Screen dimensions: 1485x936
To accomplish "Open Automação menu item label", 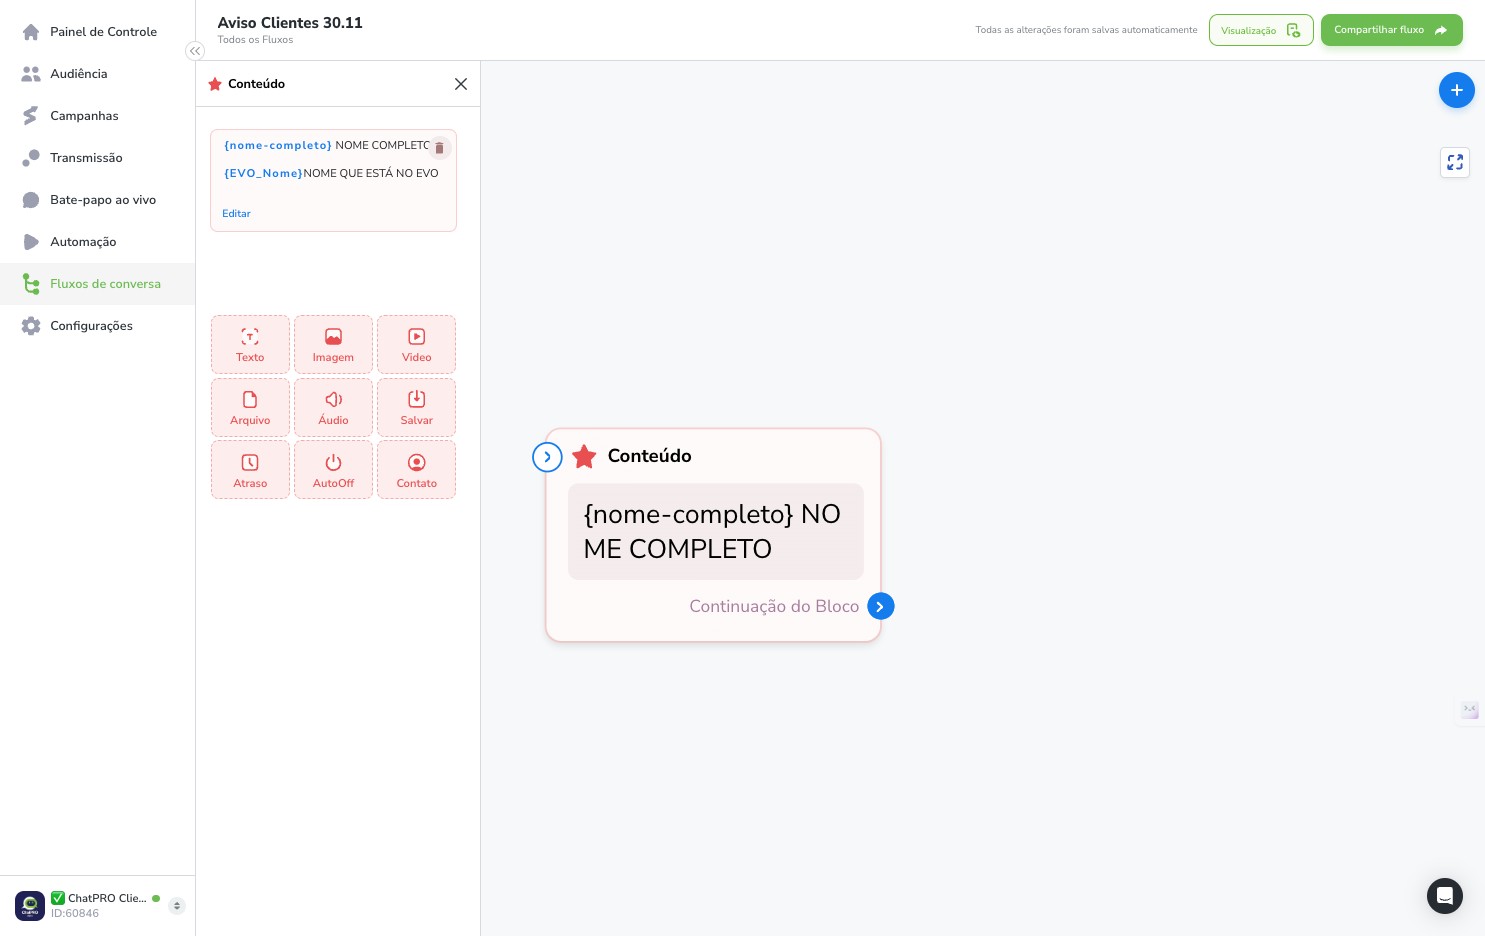I will [83, 242].
